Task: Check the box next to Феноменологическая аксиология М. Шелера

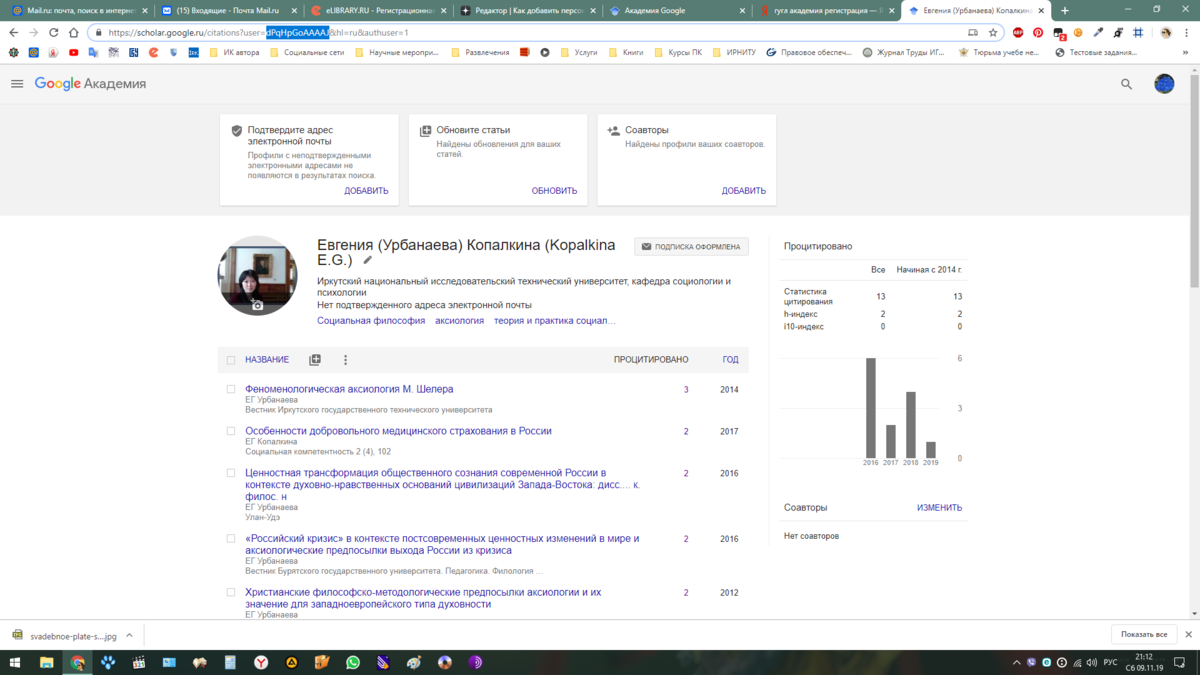Action: point(231,389)
